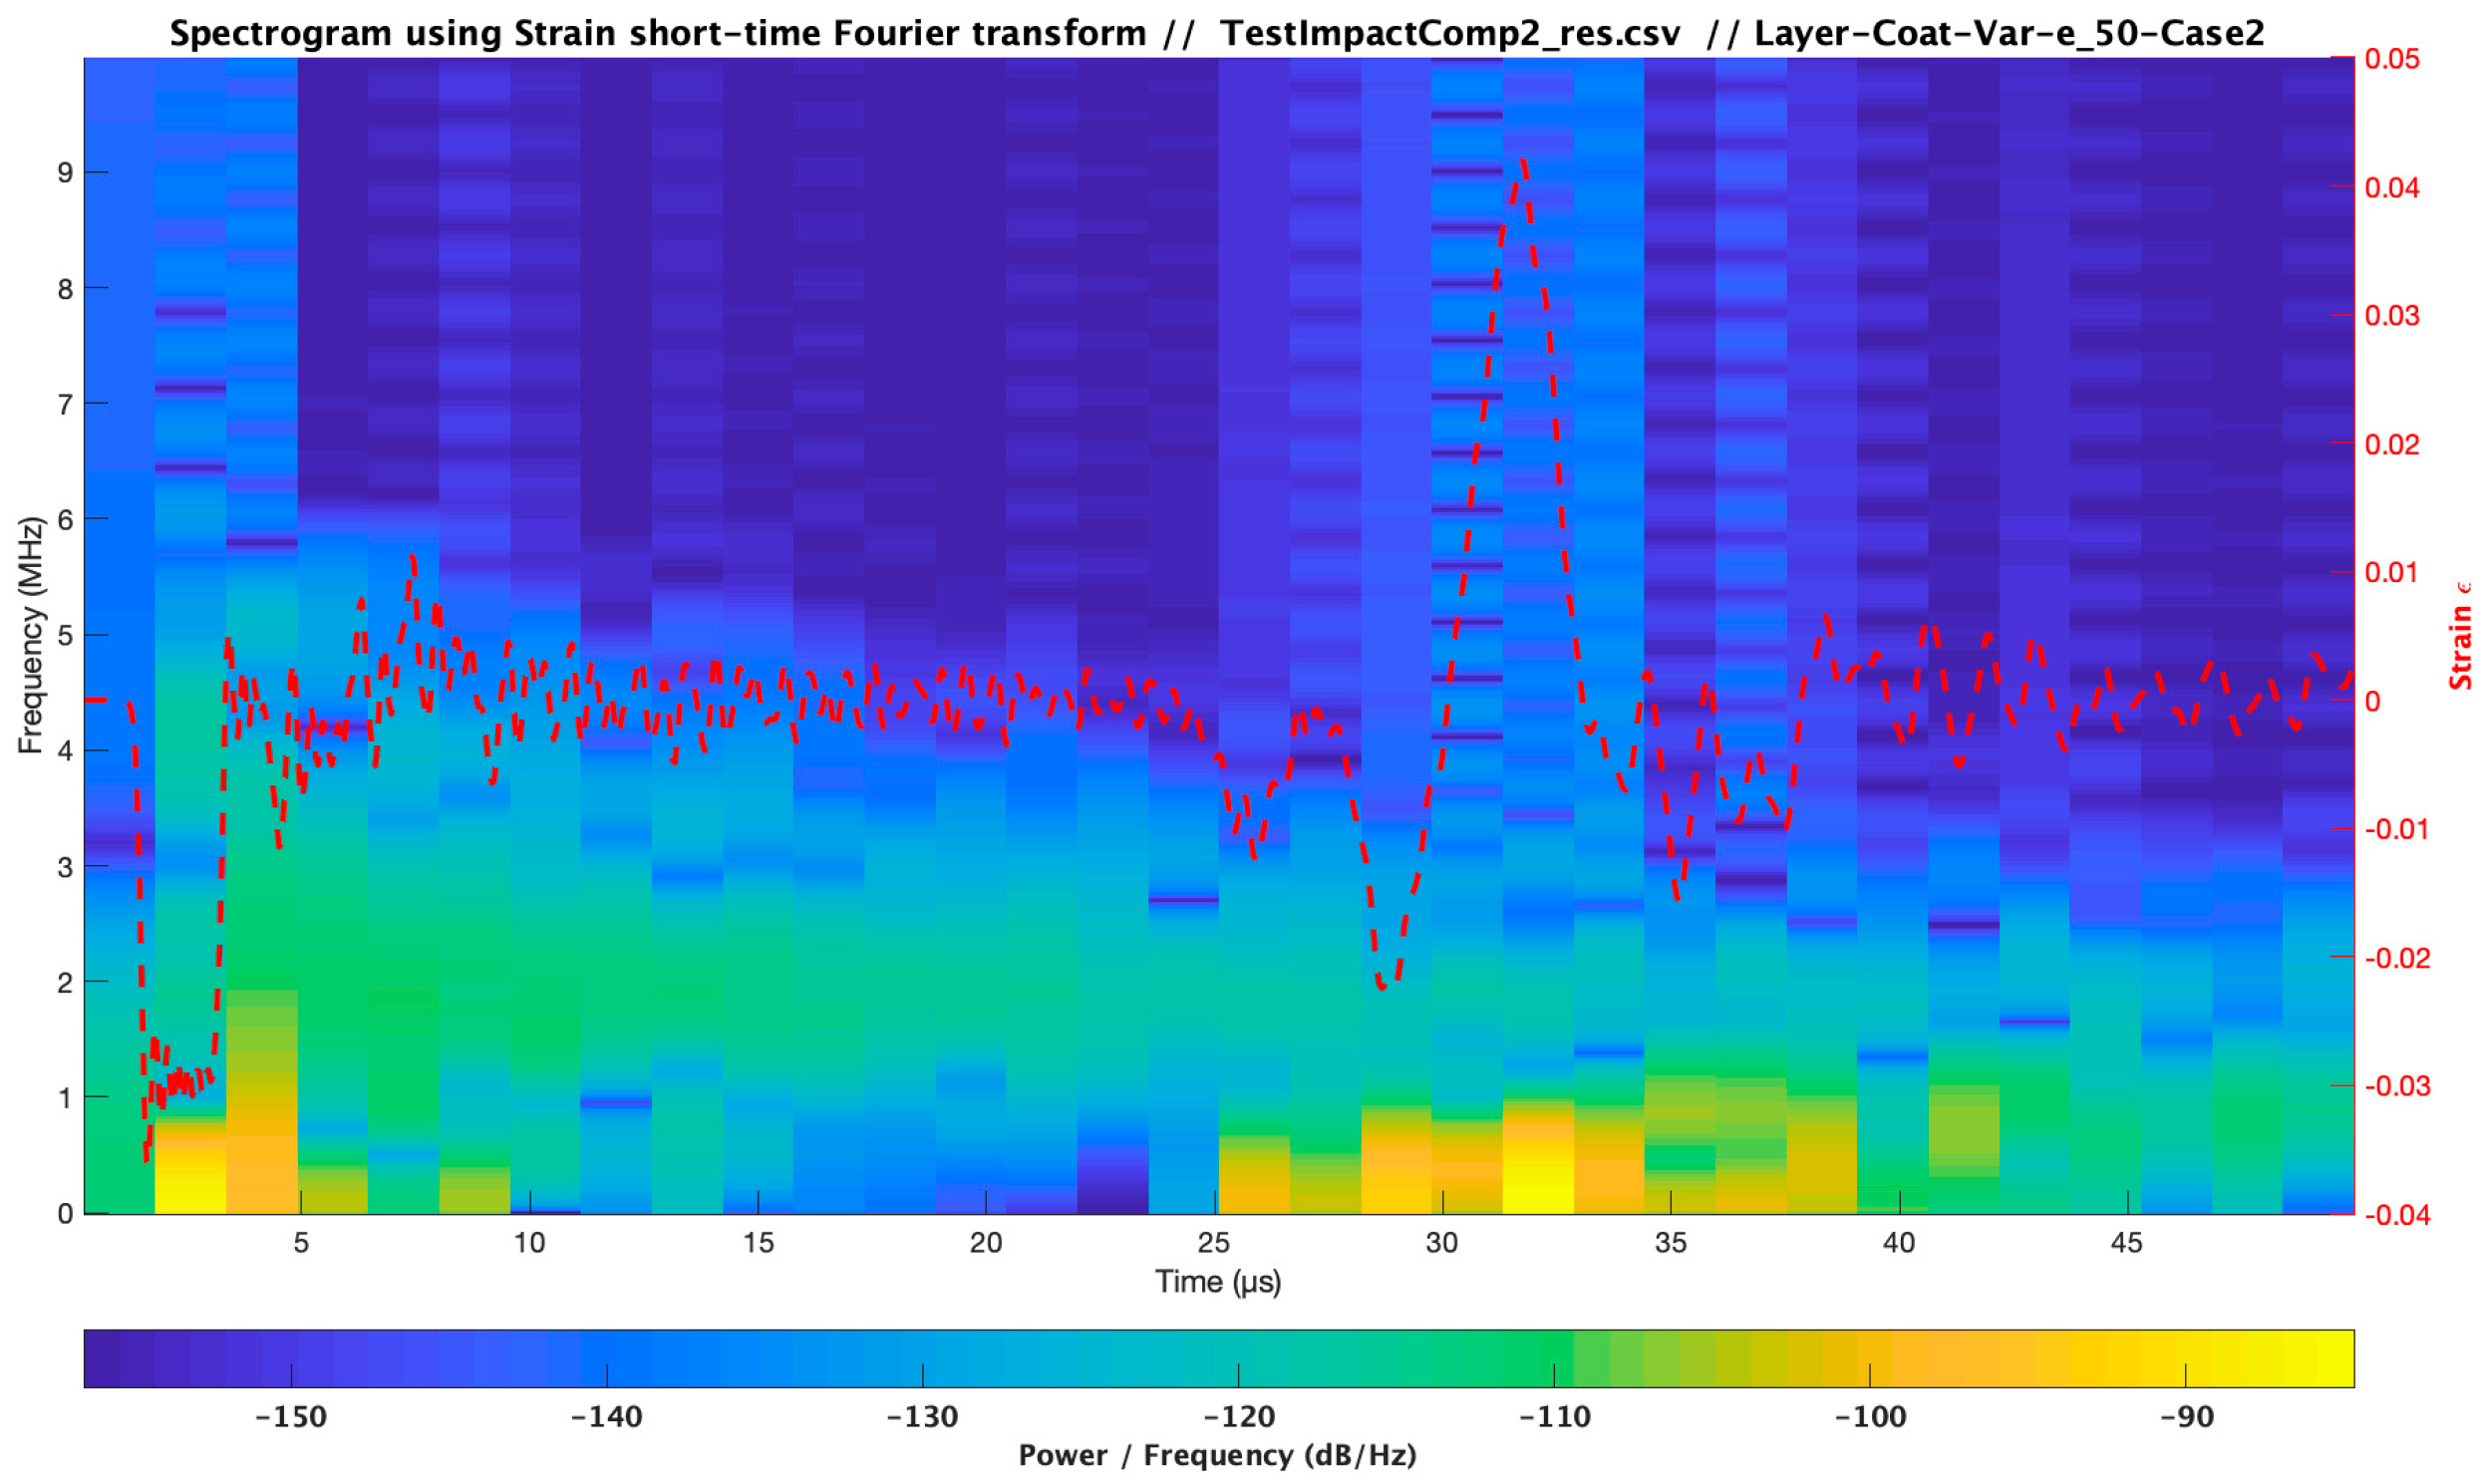The image size is (2484, 1484).
Task: Click the Power / Frequency (dB/Hz) colorbar label
Action: click(x=1217, y=1455)
